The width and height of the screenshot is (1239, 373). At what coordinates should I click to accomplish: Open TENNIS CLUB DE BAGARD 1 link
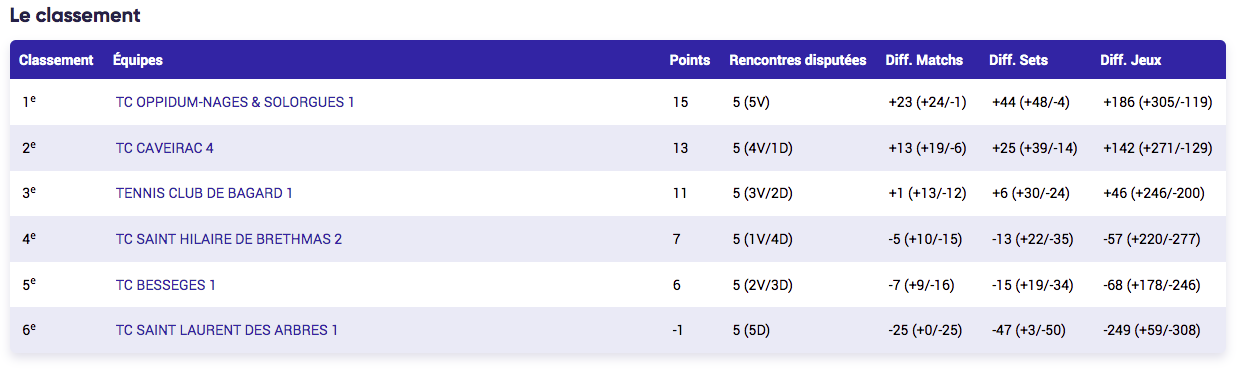(x=204, y=193)
